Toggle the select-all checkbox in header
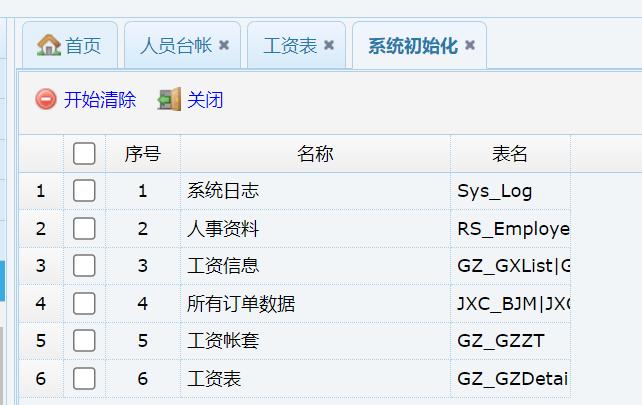 pyautogui.click(x=84, y=154)
